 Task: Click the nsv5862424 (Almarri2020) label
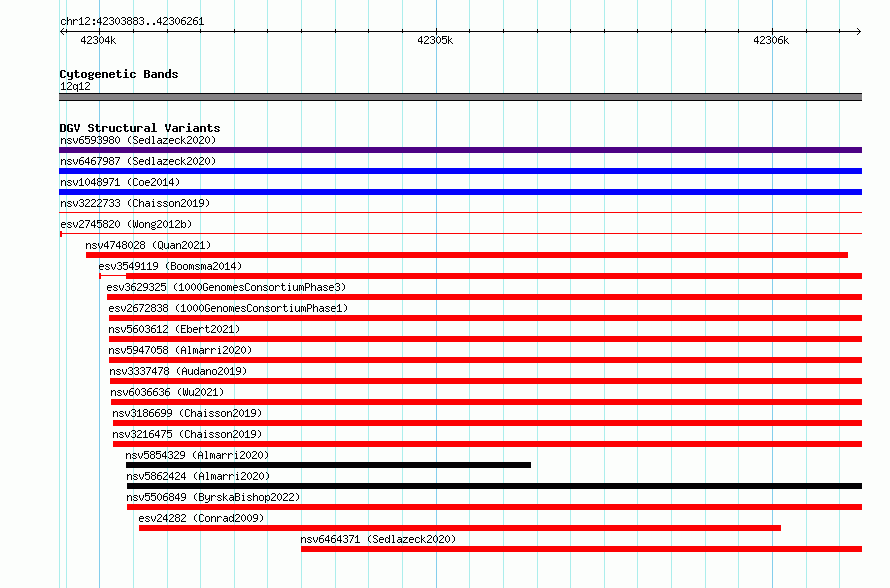pyautogui.click(x=198, y=476)
